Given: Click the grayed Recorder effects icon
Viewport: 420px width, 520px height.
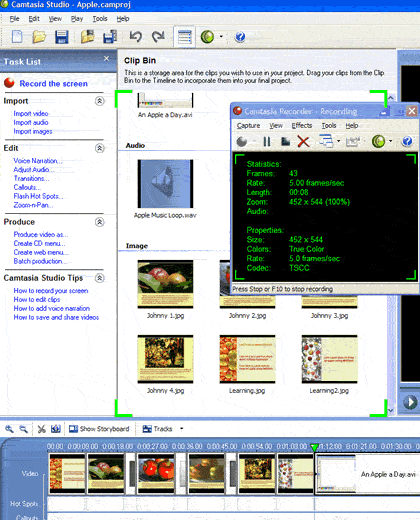Looking at the screenshot, I should (353, 142).
